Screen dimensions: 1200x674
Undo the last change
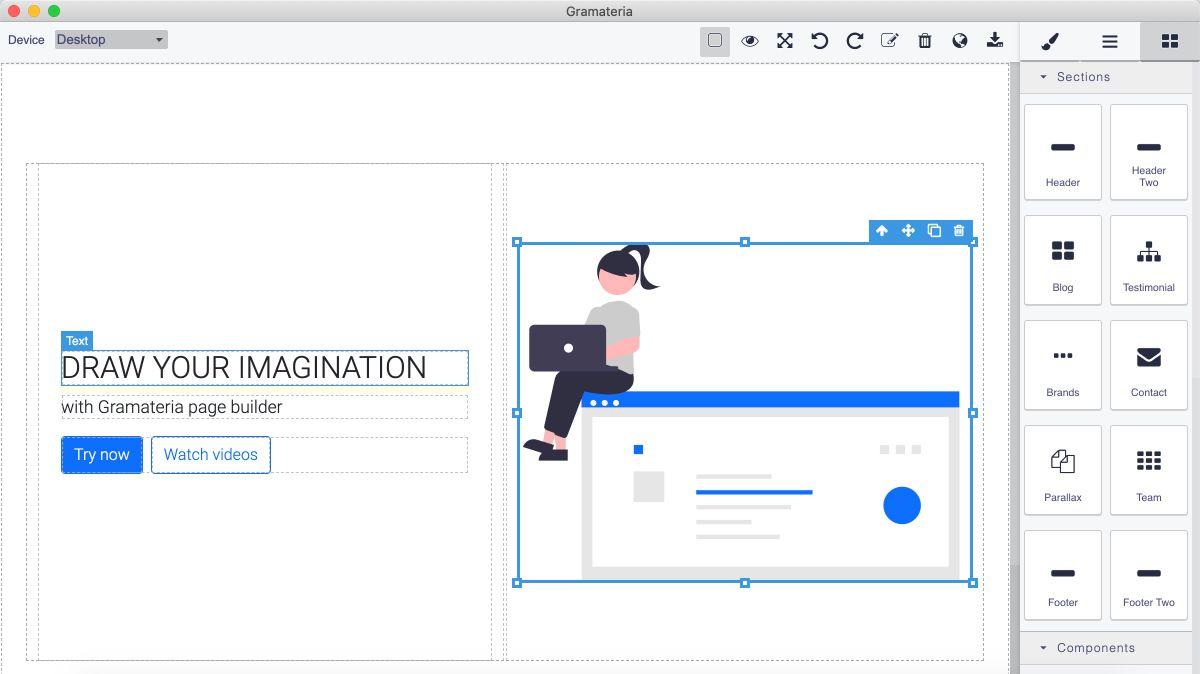(820, 40)
